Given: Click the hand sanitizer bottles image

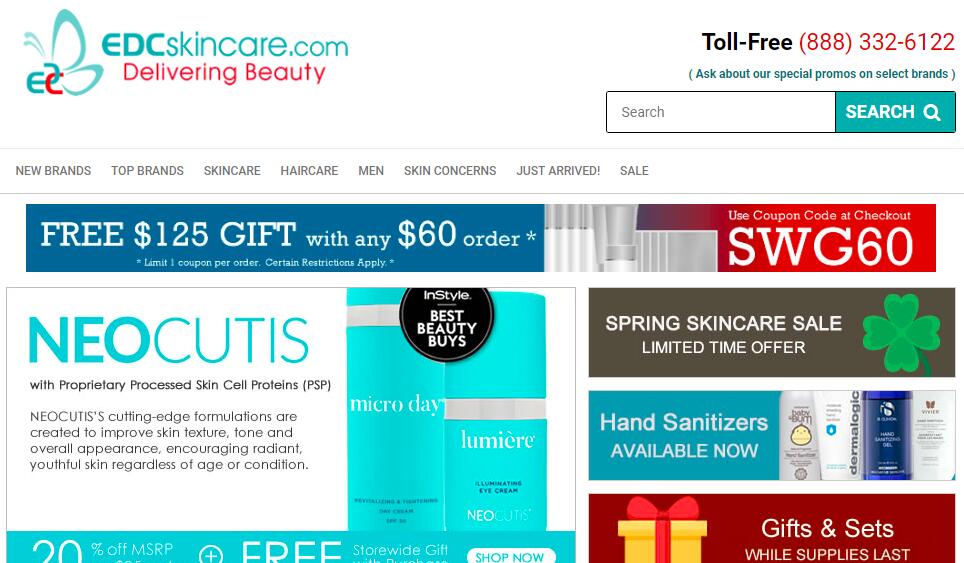Looking at the screenshot, I should coord(866,435).
